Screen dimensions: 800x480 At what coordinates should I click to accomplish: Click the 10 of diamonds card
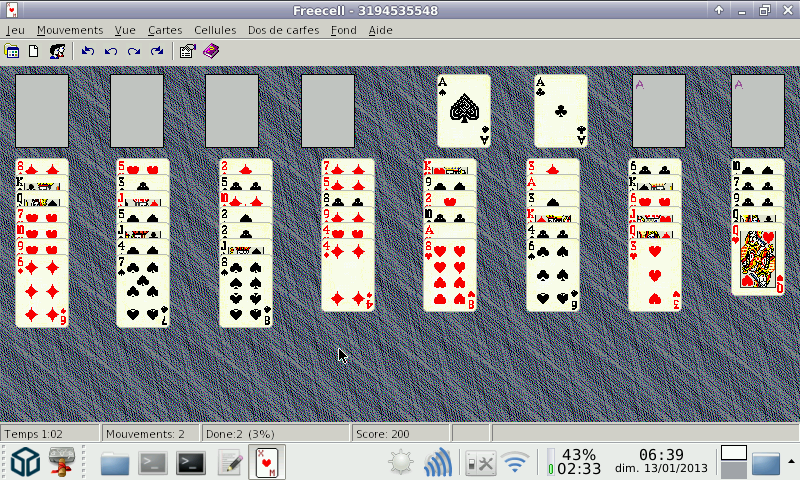[246, 199]
